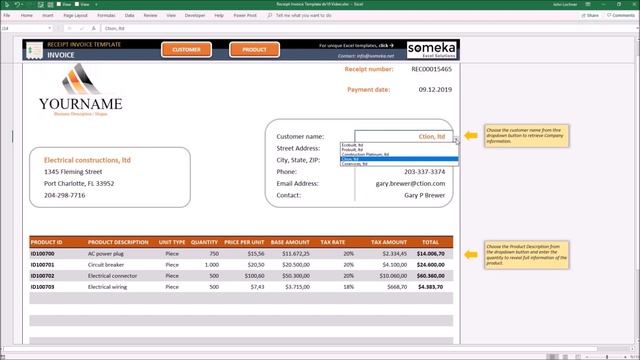Click the someka logo
Image resolution: width=640 pixels, height=360 pixels.
click(x=432, y=50)
